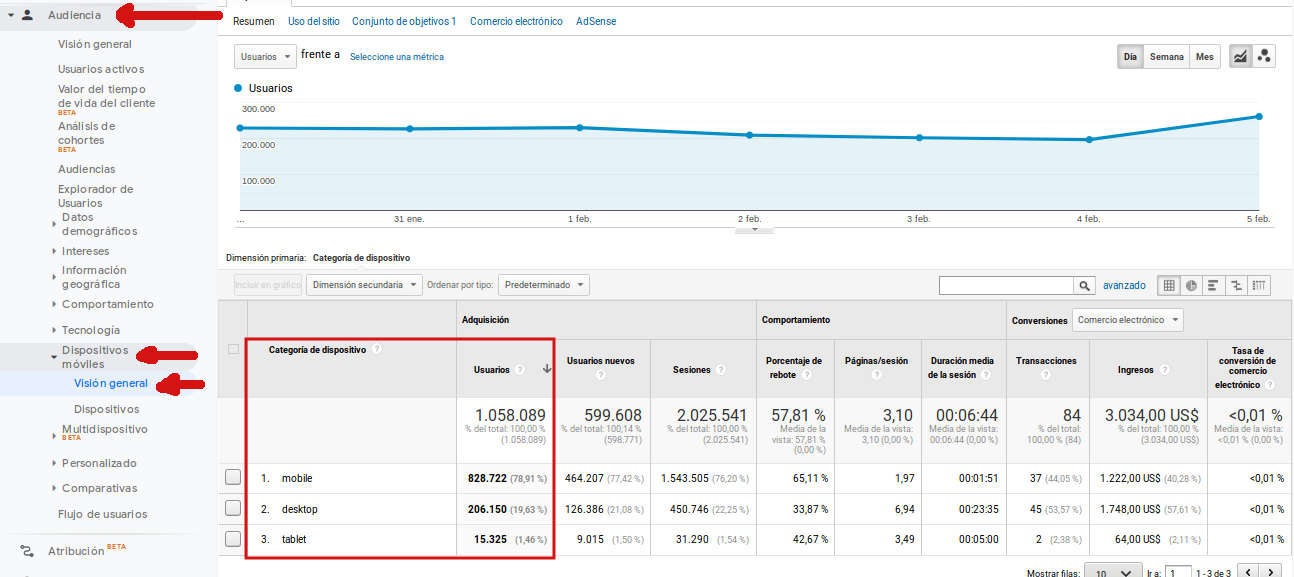1294x577 pixels.
Task: Switch to line chart view icon
Action: (x=1240, y=57)
